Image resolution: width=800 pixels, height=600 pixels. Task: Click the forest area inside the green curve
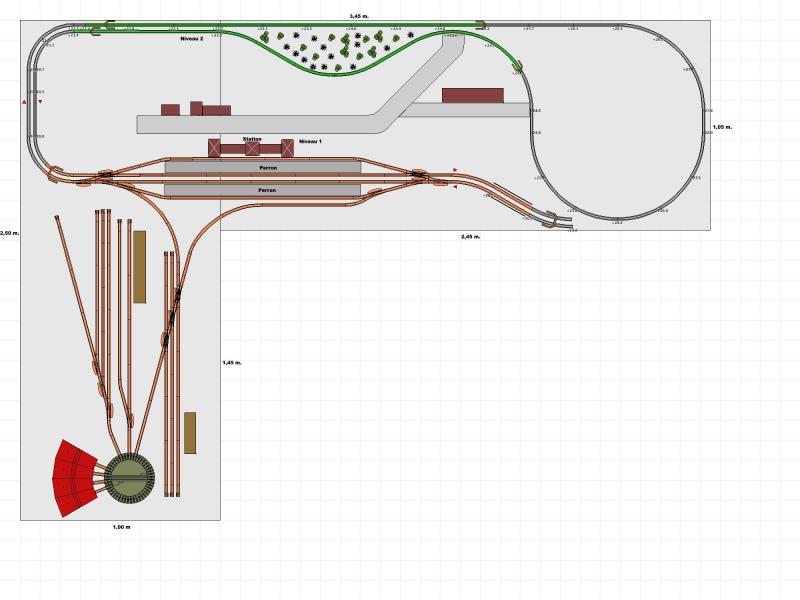tap(338, 50)
